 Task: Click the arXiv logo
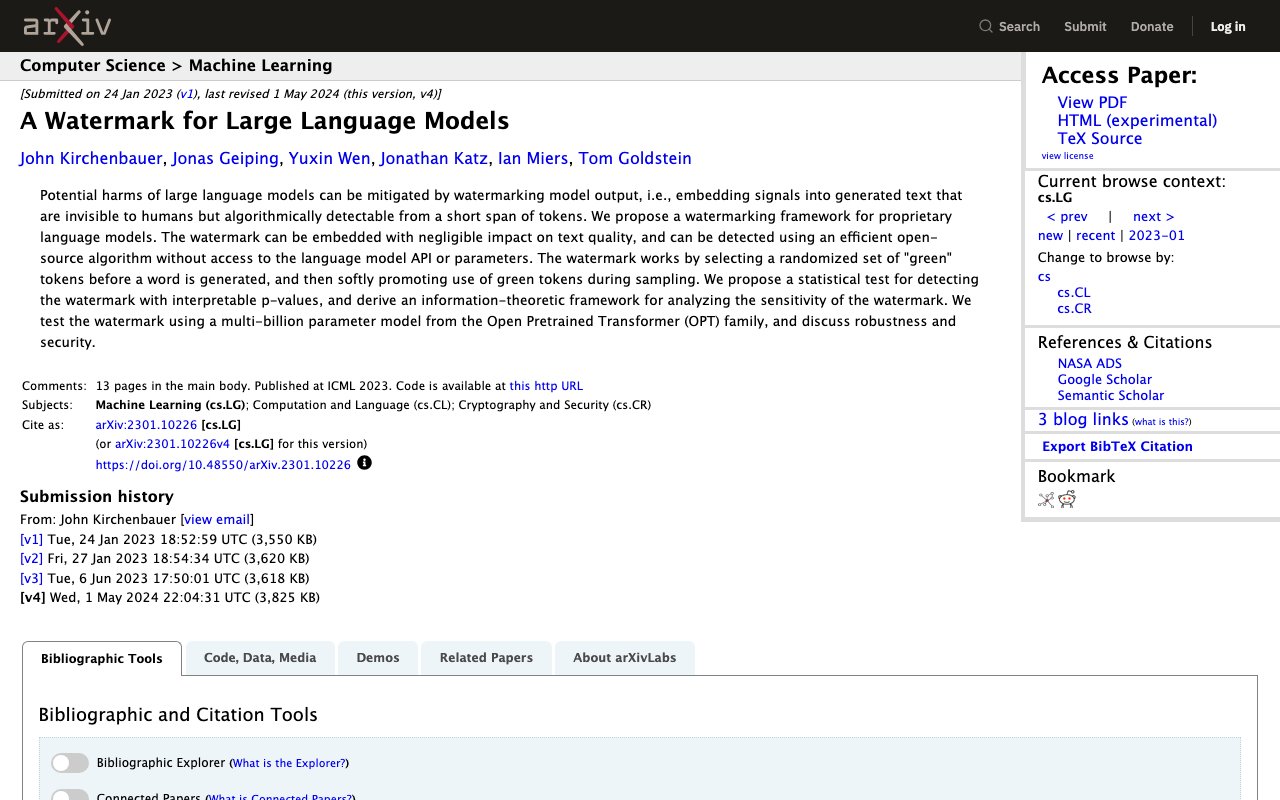coord(67,26)
